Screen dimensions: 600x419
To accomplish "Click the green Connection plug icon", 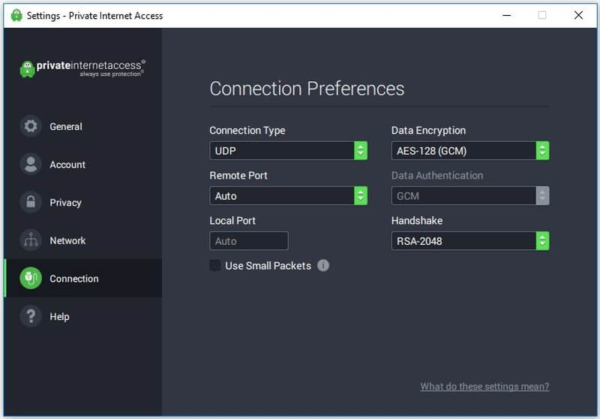I will coord(31,278).
